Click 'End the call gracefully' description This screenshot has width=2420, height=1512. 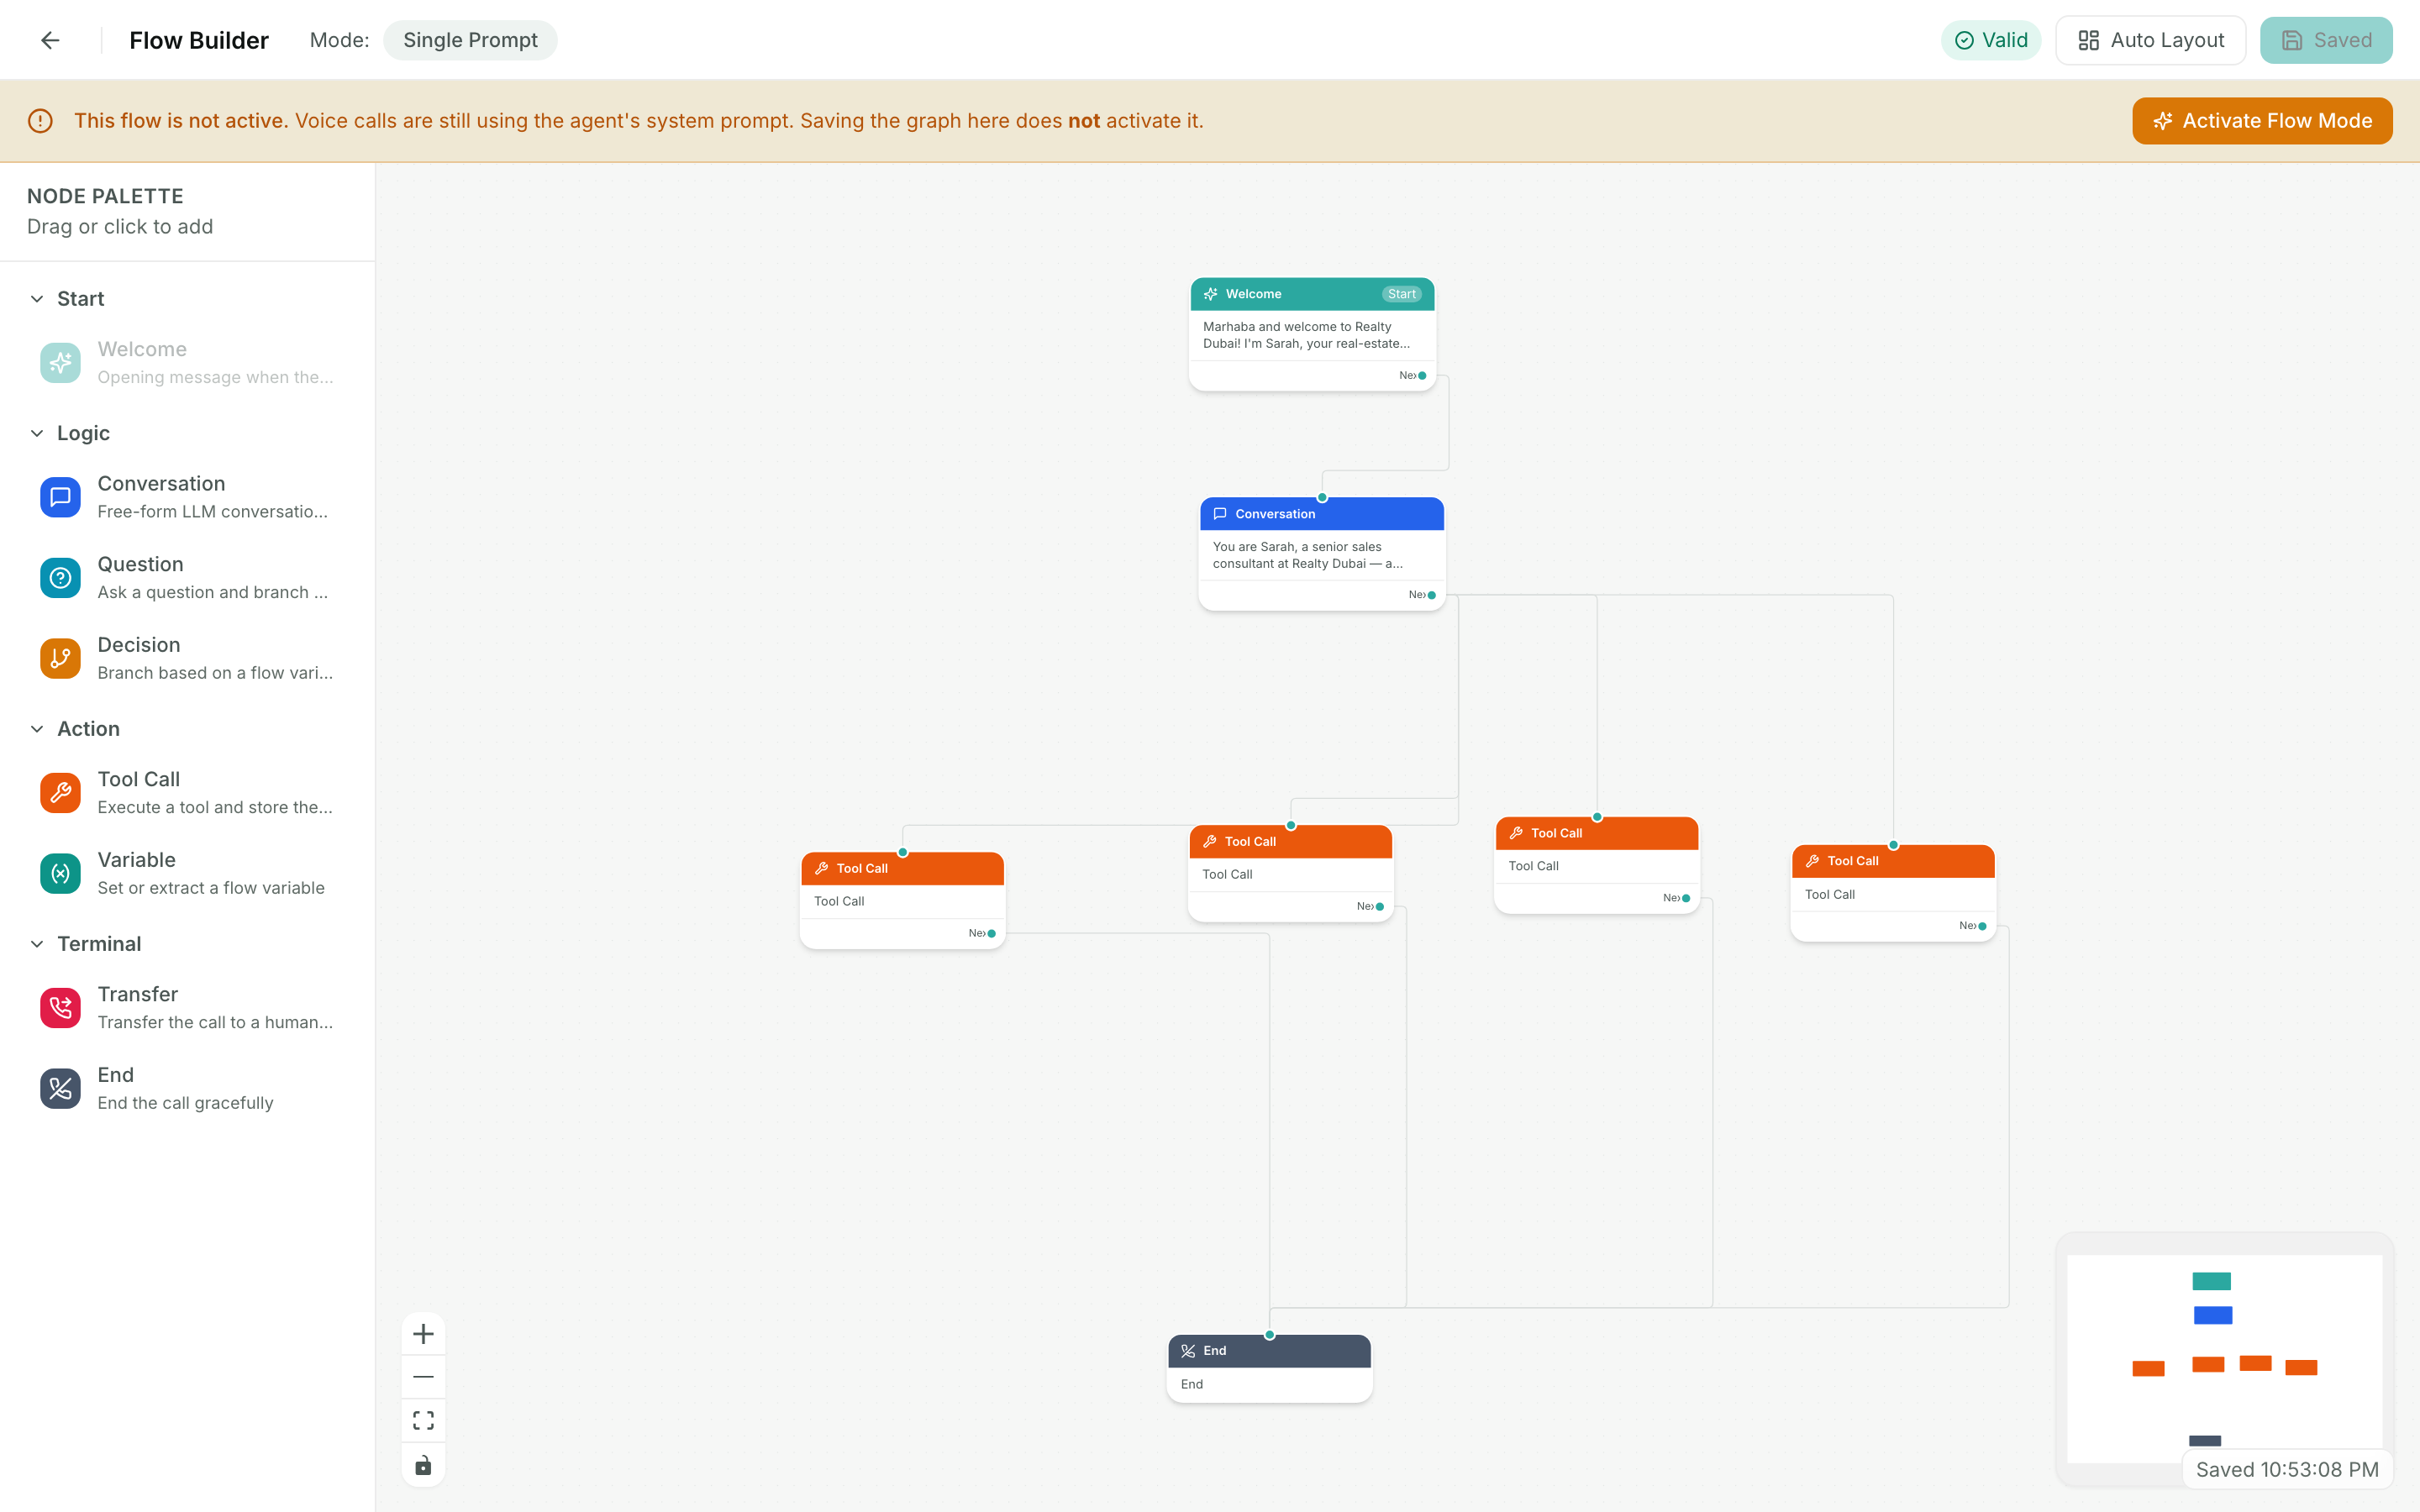(185, 1102)
